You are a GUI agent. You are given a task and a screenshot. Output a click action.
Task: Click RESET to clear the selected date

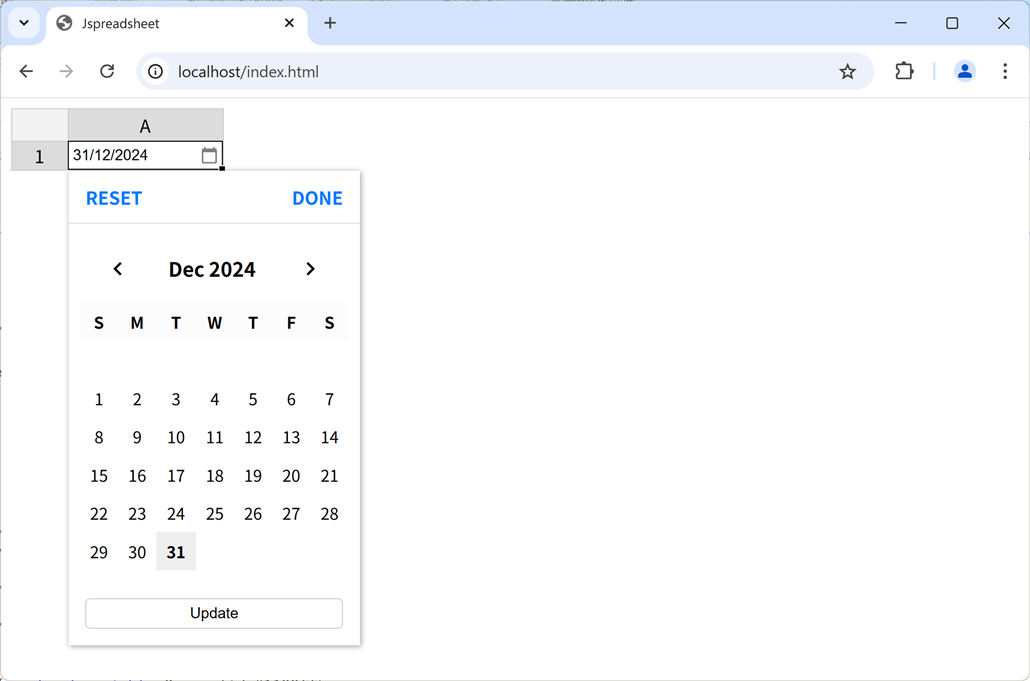[x=113, y=198]
